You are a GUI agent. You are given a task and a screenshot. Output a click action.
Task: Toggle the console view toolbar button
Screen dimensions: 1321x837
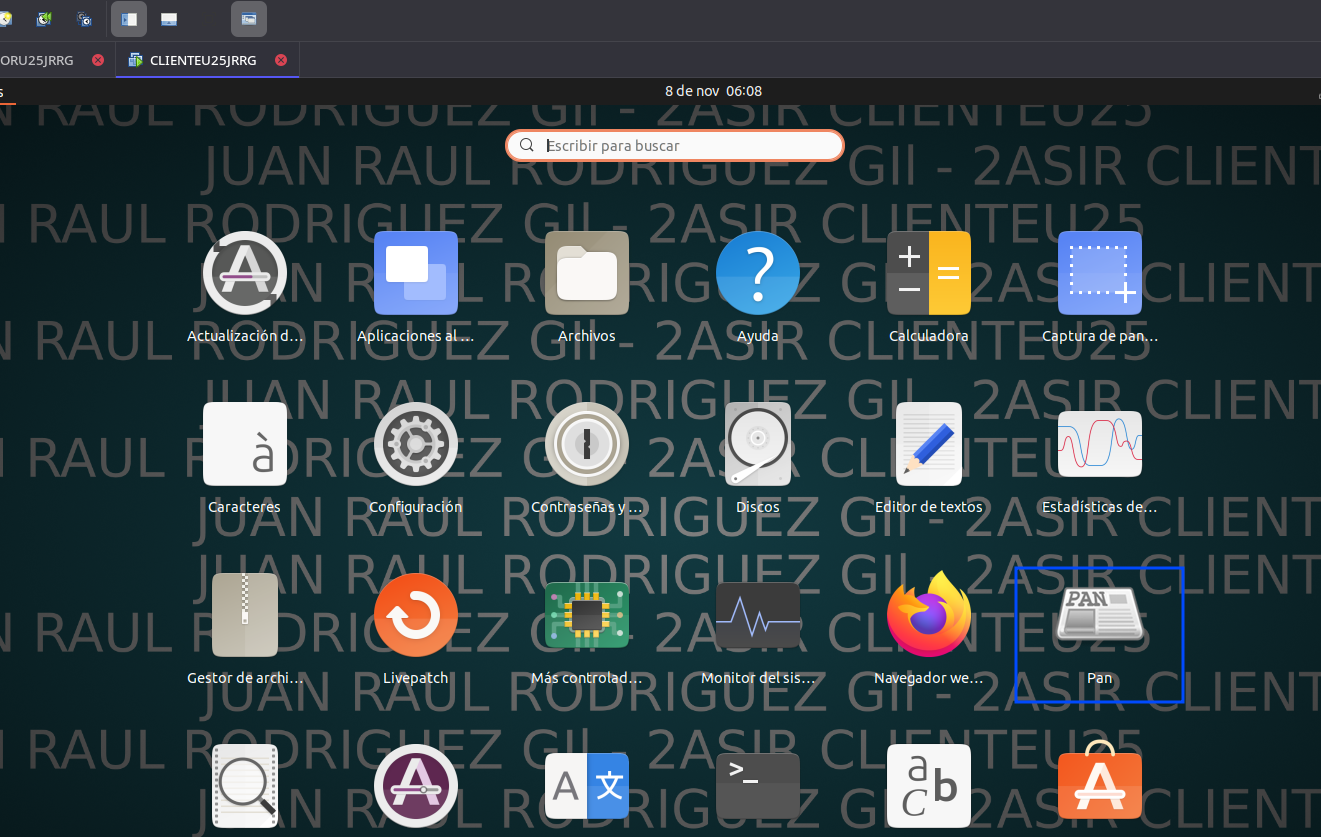pos(249,18)
